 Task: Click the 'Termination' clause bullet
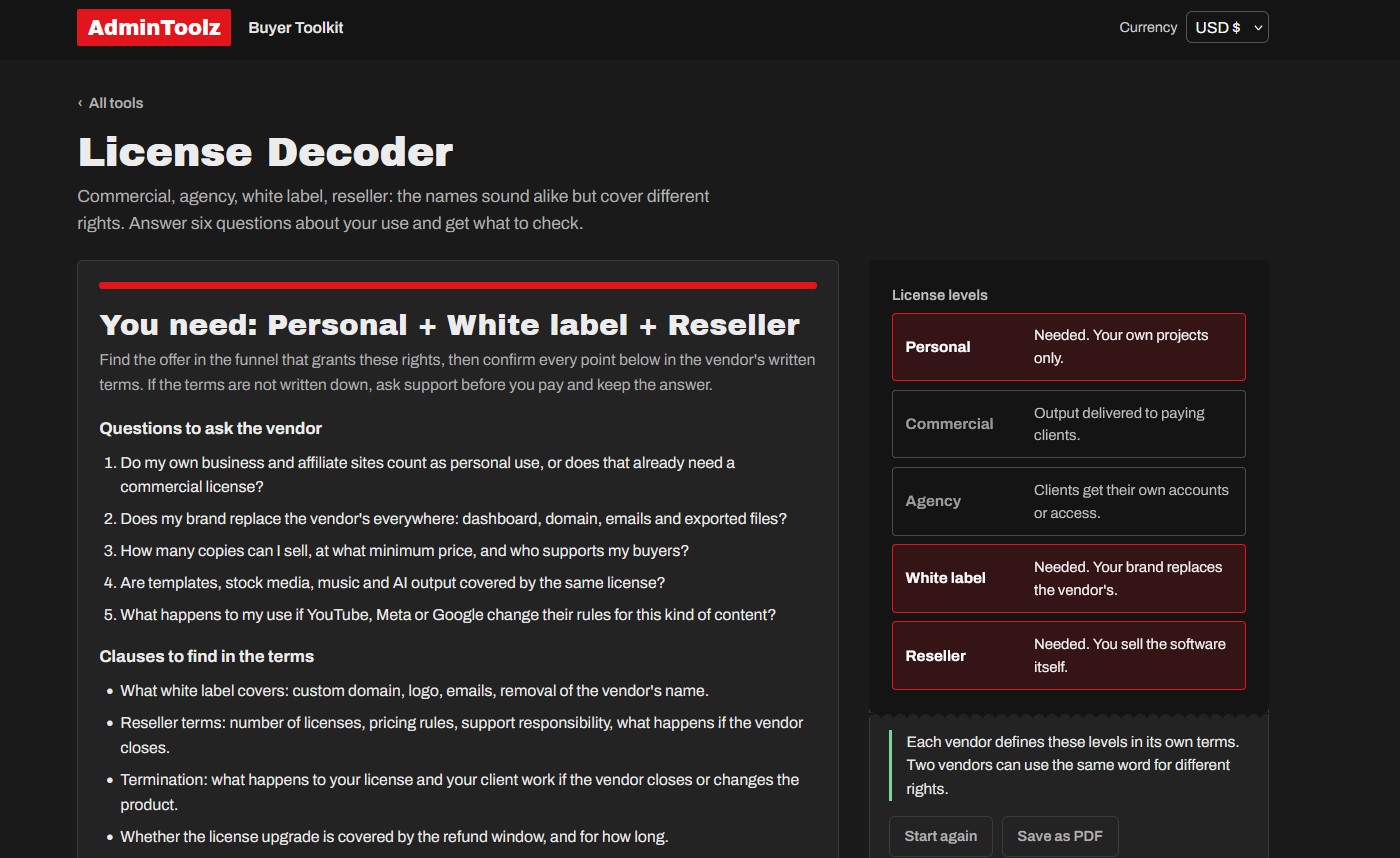pyautogui.click(x=460, y=792)
